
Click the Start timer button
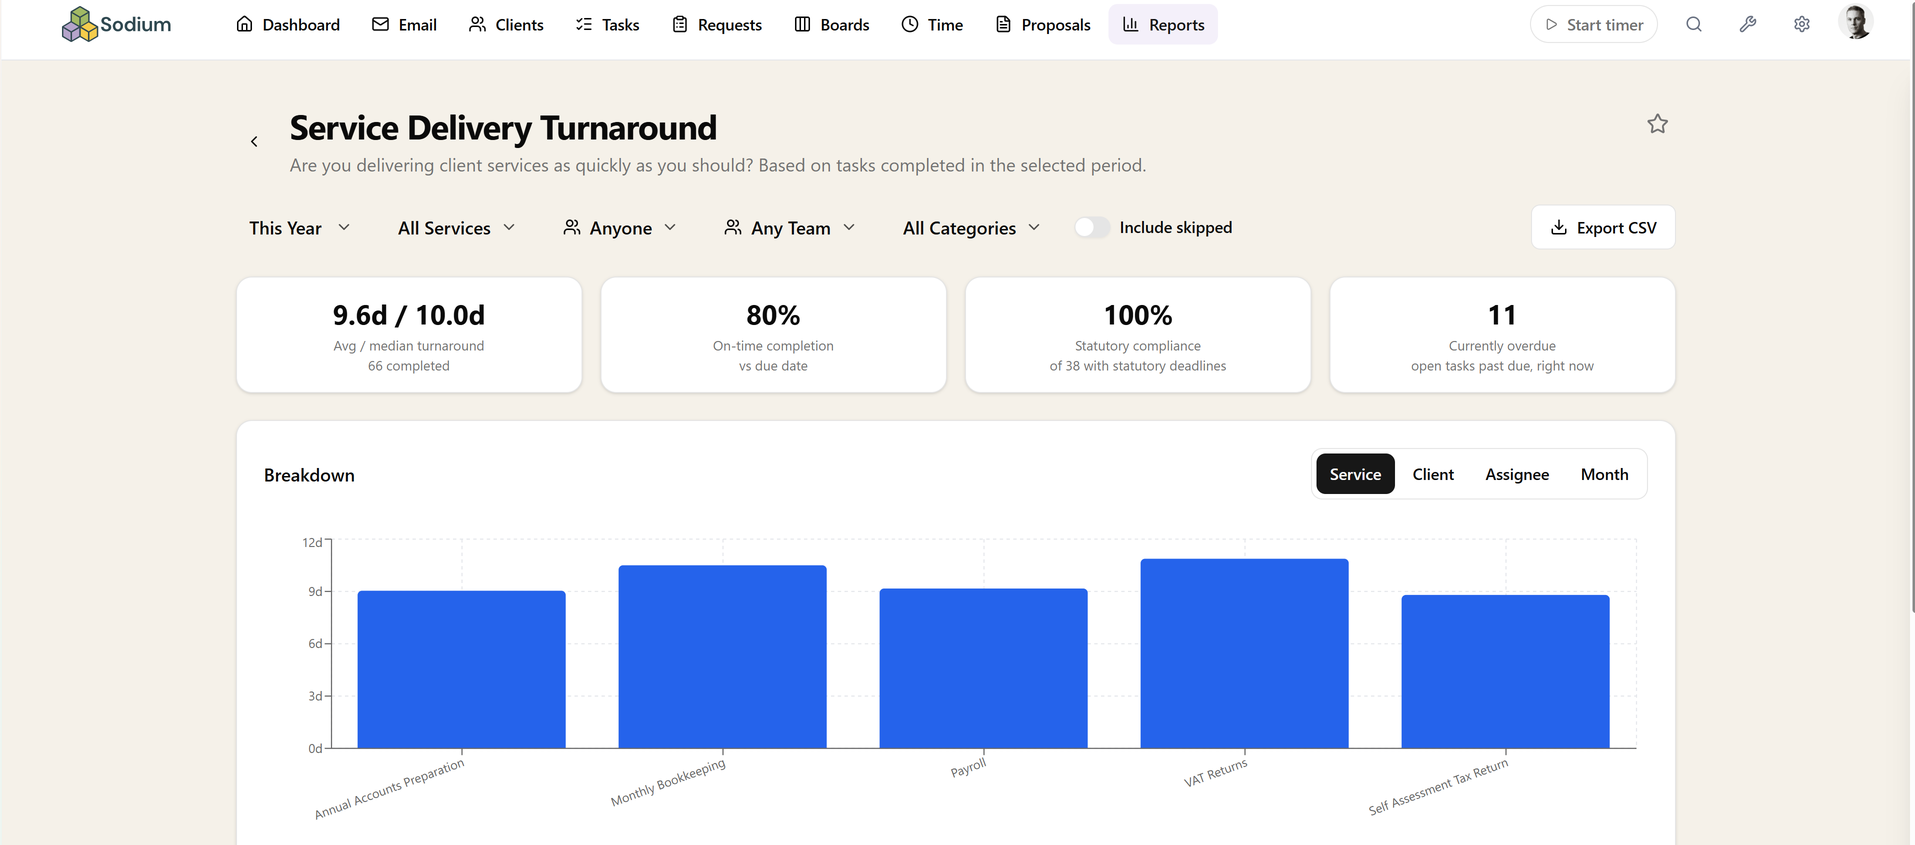pyautogui.click(x=1594, y=24)
